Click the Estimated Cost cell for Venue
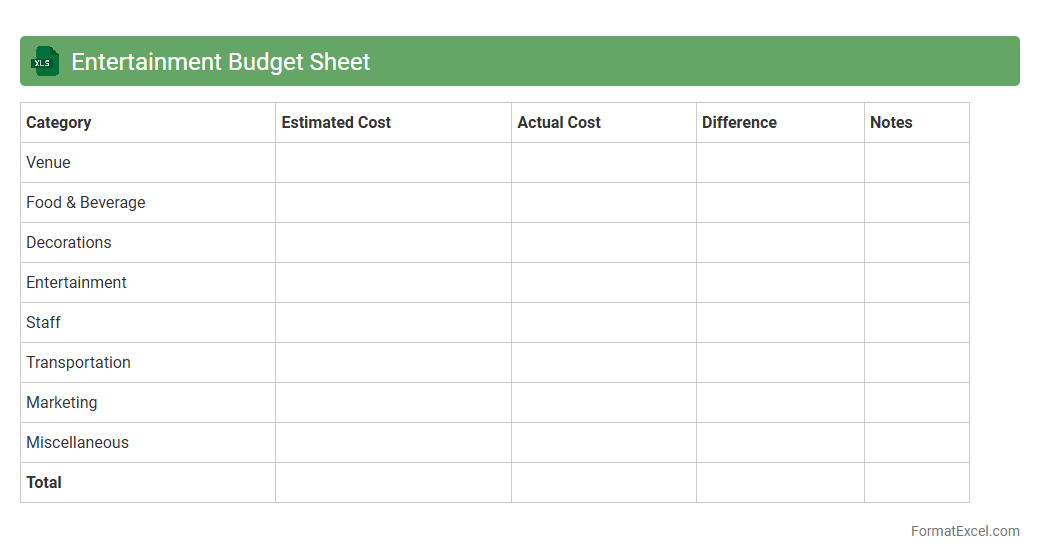The height and width of the screenshot is (560, 1040). click(x=393, y=163)
